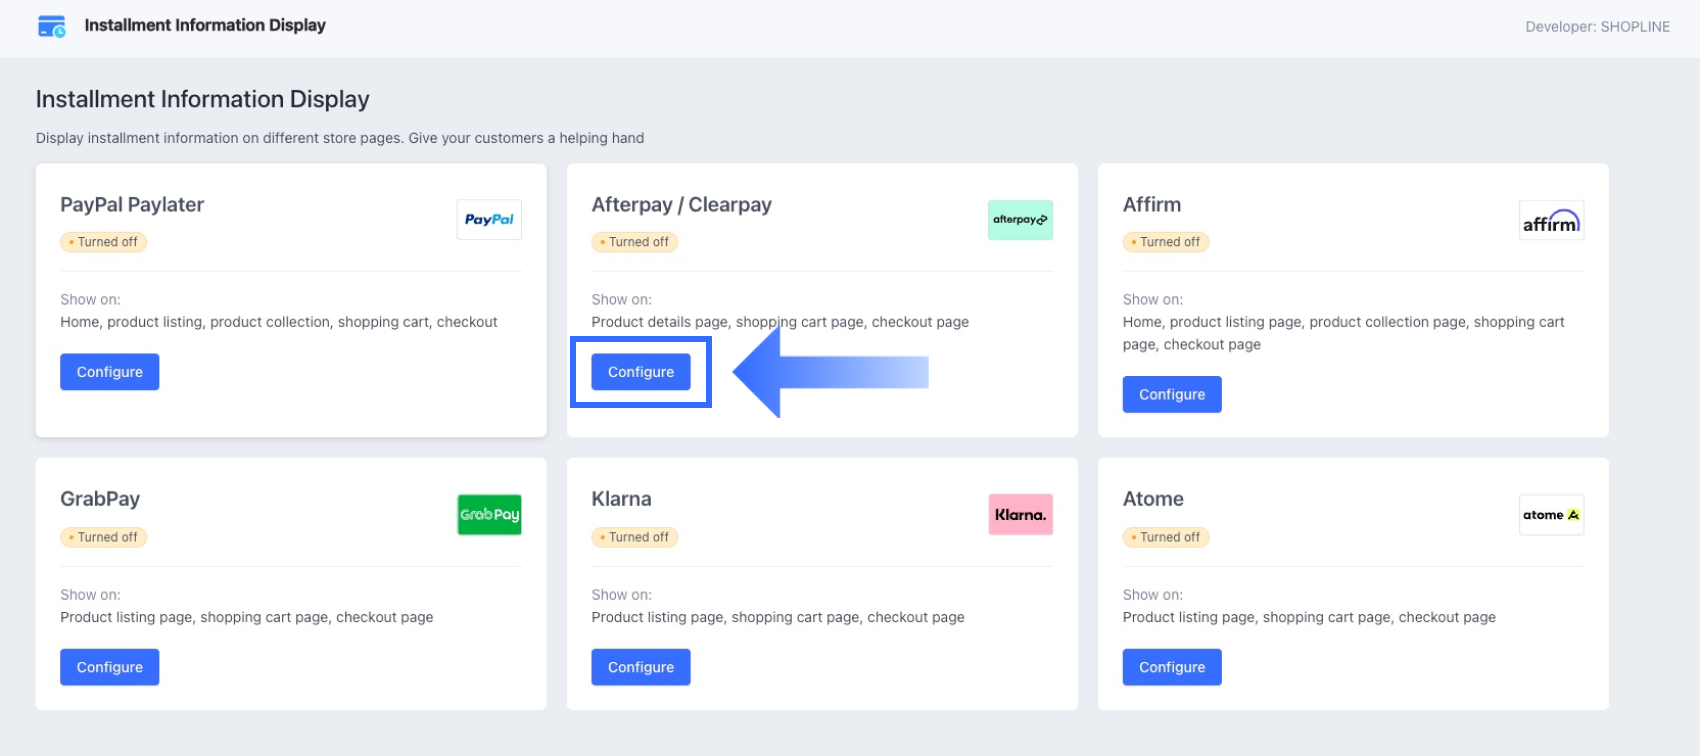This screenshot has width=1700, height=756.
Task: Select the Klarna card title
Action: coord(621,499)
